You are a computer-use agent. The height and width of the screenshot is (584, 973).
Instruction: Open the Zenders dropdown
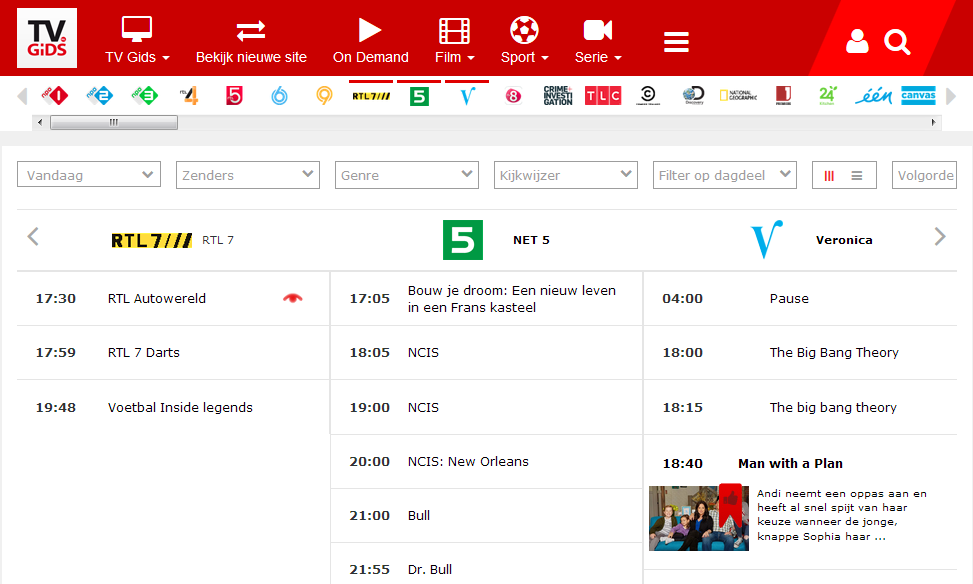(248, 175)
